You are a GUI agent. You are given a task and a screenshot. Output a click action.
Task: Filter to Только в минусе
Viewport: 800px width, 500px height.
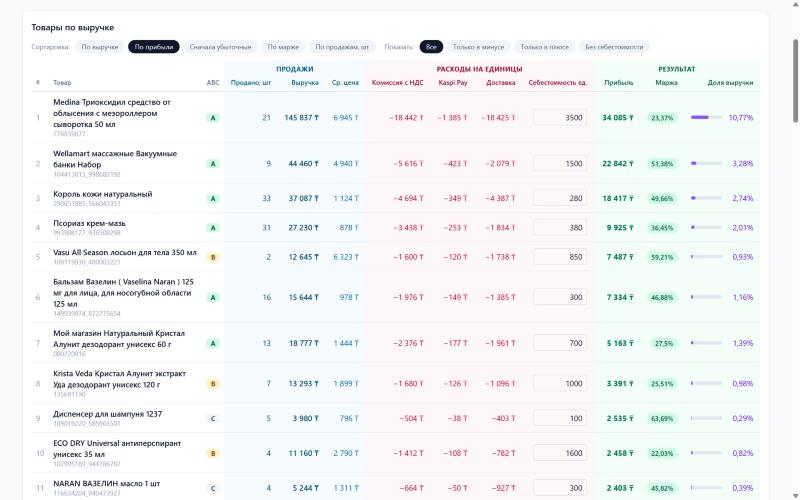coord(478,47)
